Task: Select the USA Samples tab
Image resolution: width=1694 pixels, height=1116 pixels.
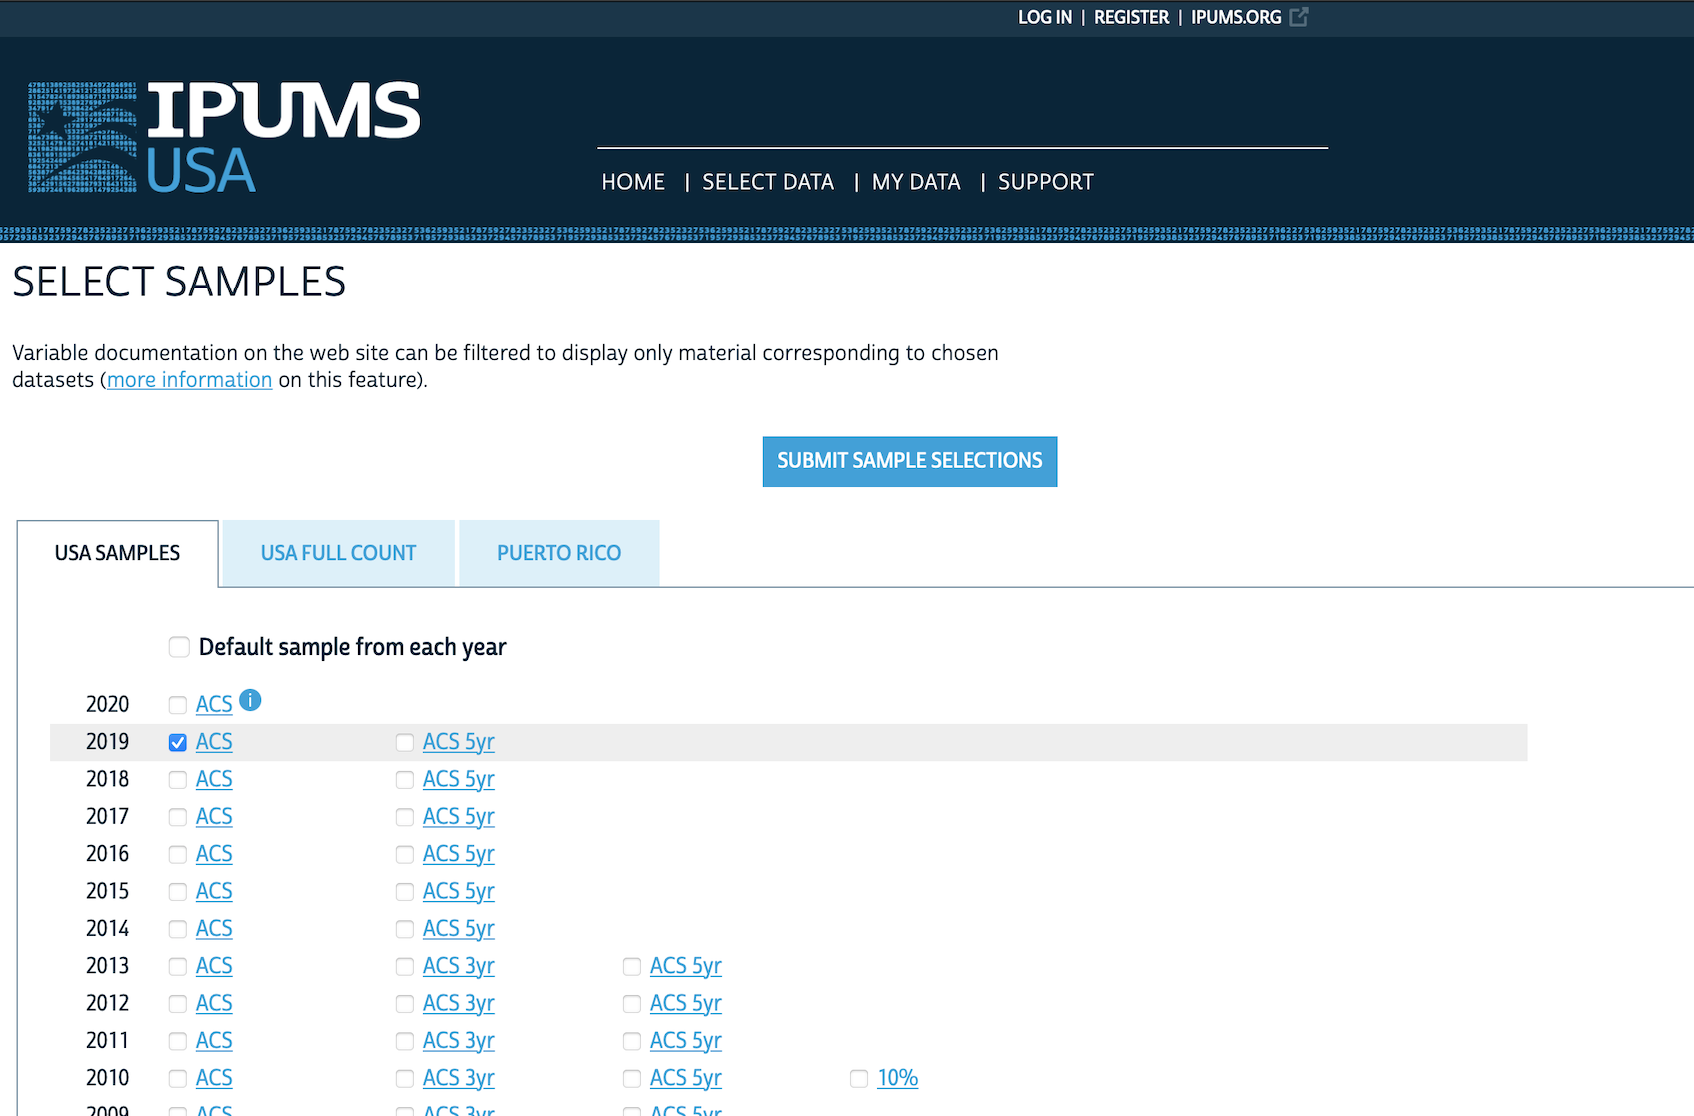Action: tap(117, 553)
